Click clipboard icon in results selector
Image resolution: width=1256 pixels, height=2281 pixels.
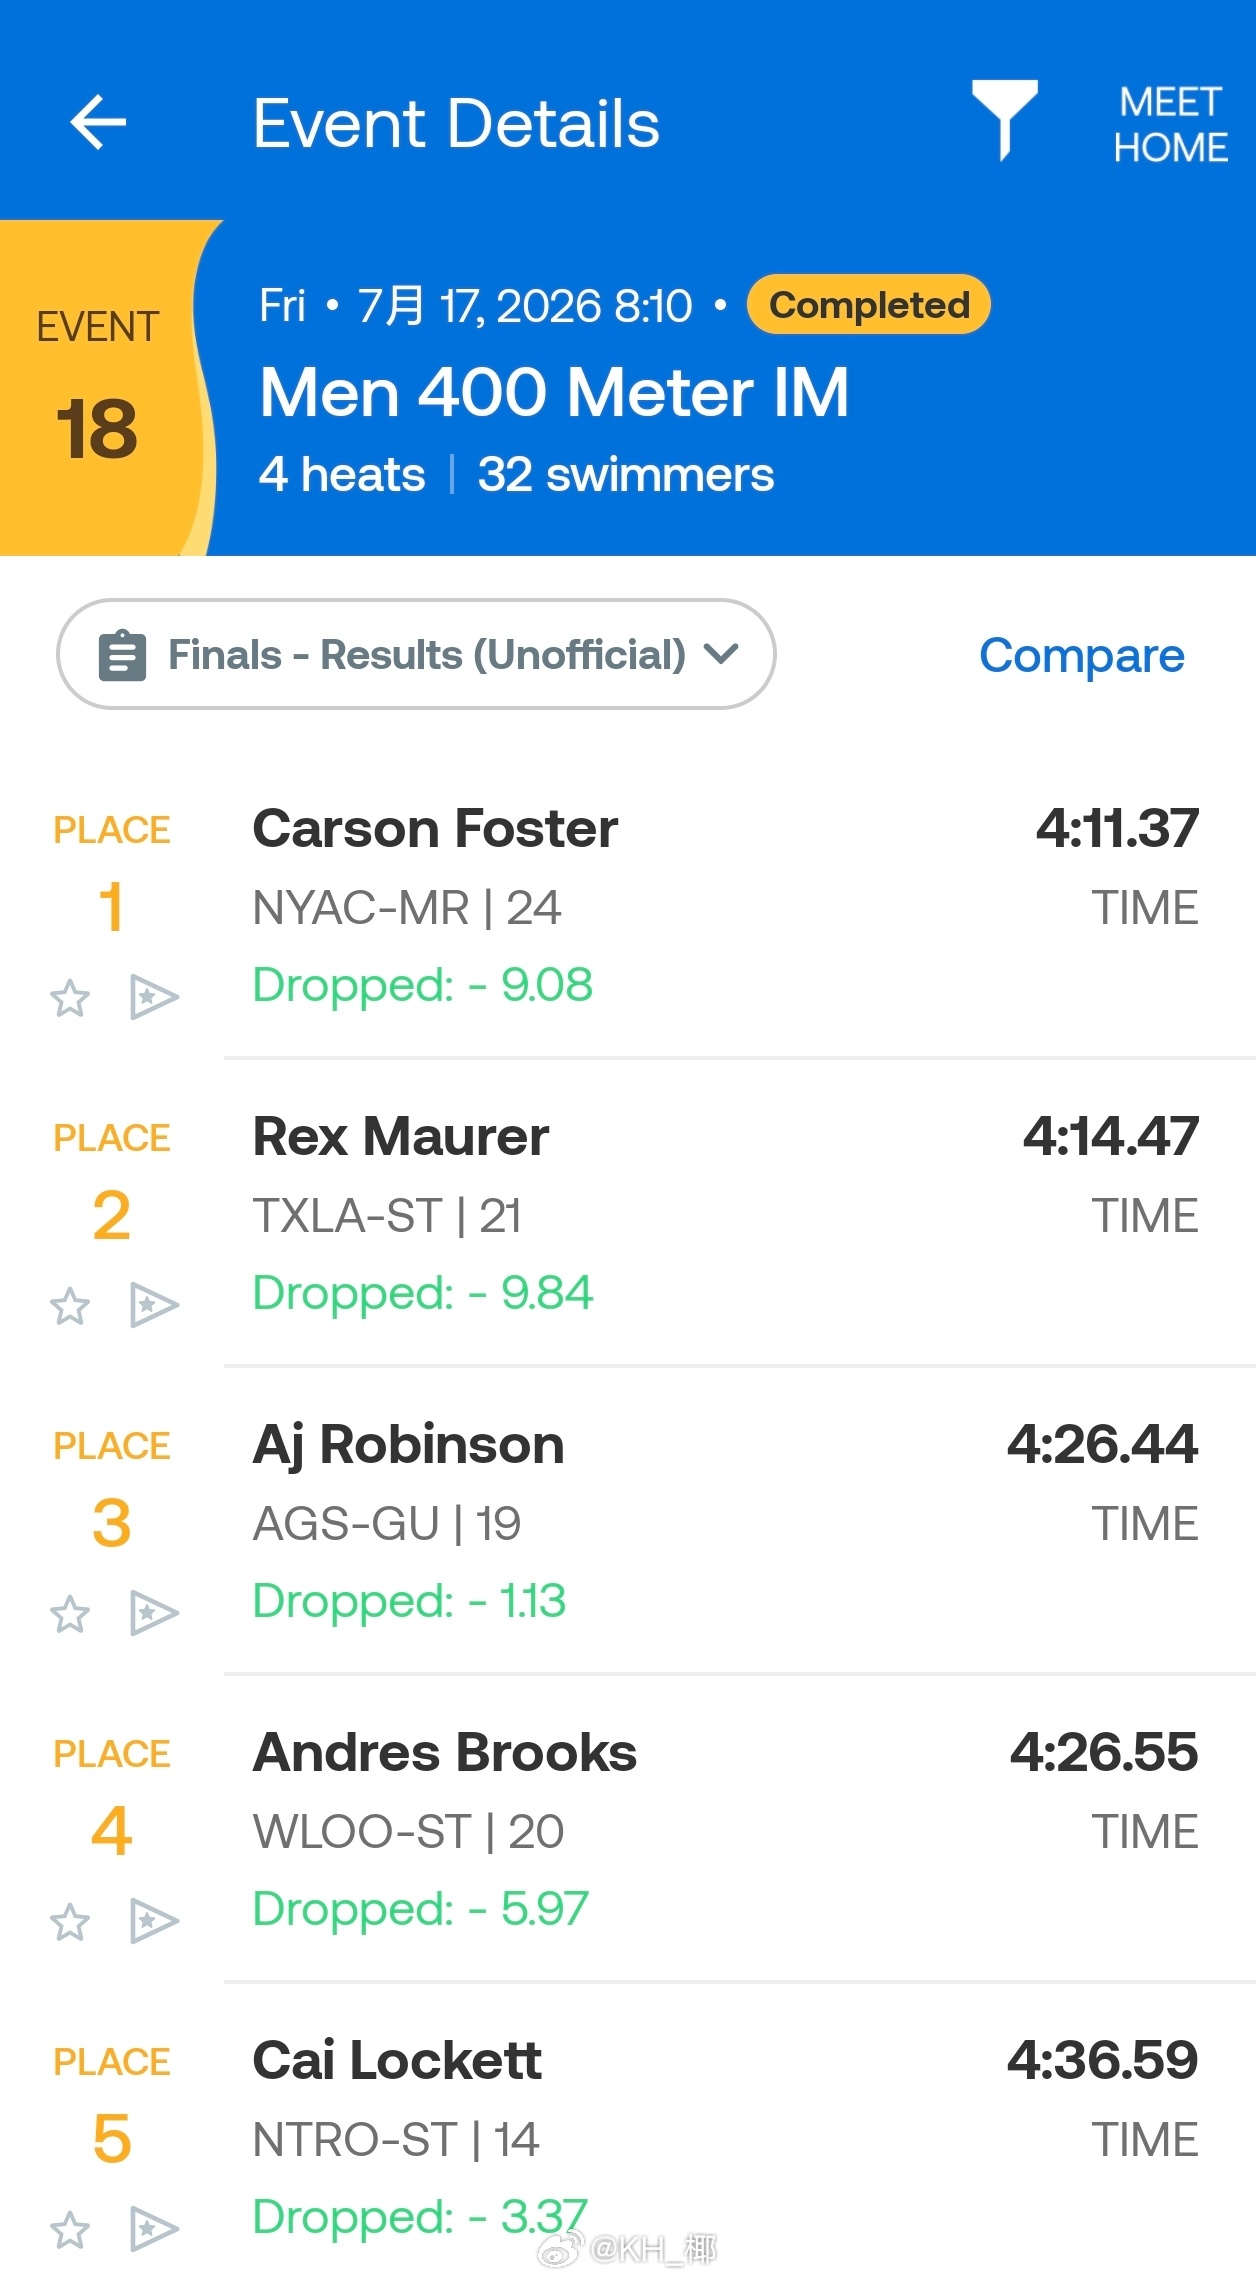point(123,655)
